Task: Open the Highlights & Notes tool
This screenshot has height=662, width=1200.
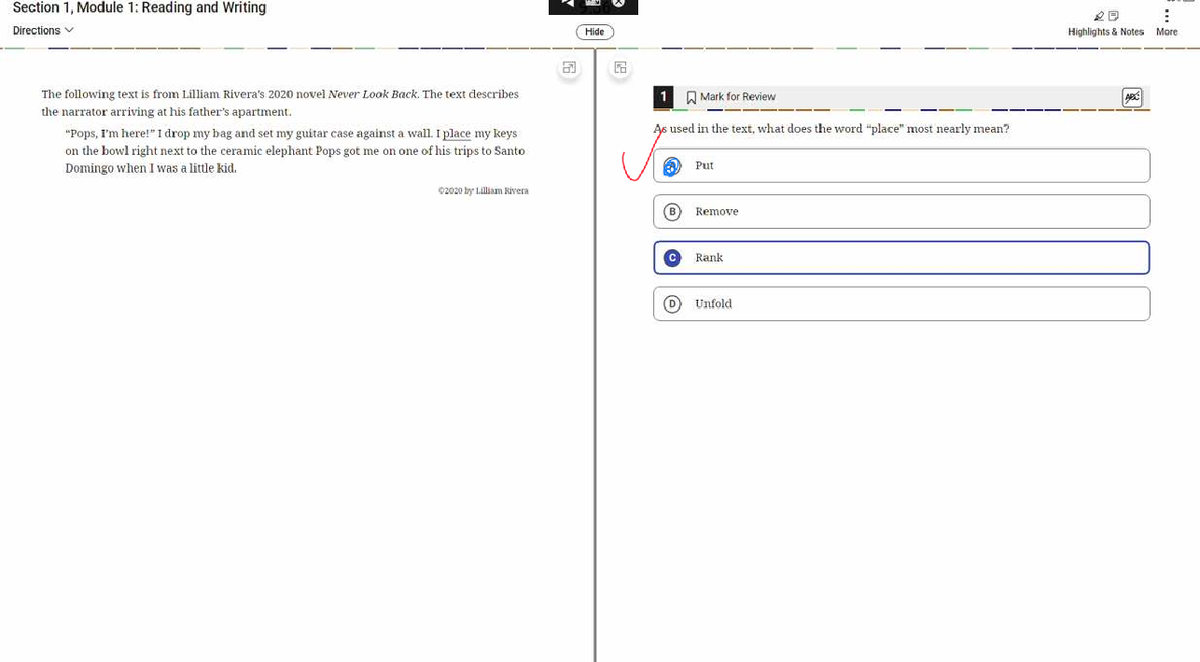Action: coord(1105,23)
